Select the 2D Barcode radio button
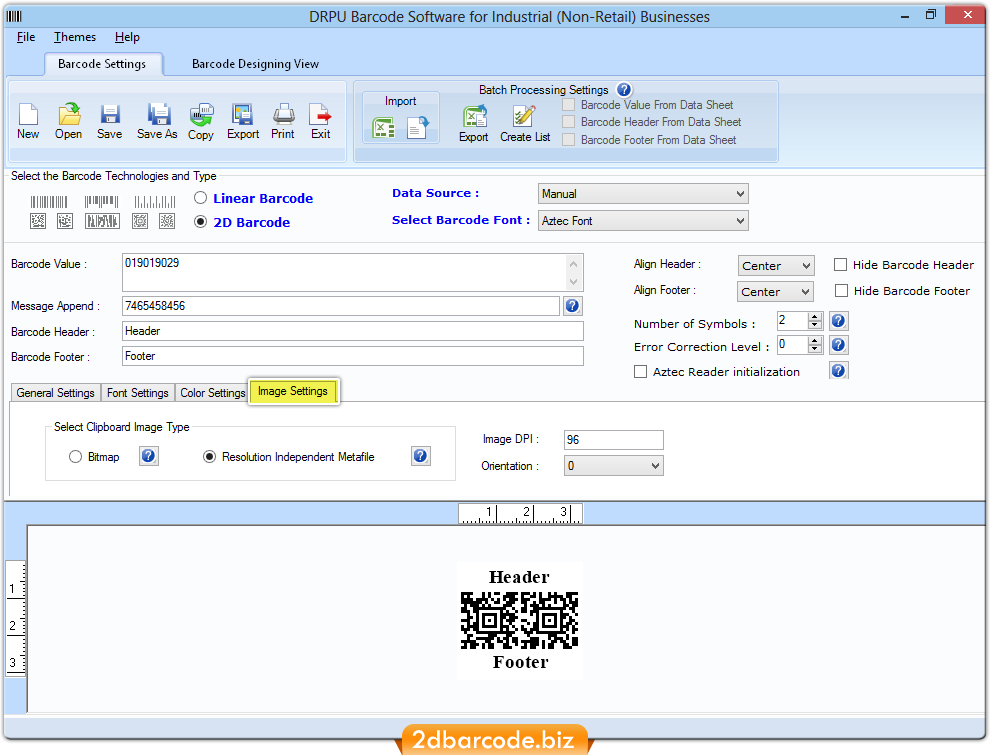This screenshot has height=755, width=990. (x=201, y=222)
